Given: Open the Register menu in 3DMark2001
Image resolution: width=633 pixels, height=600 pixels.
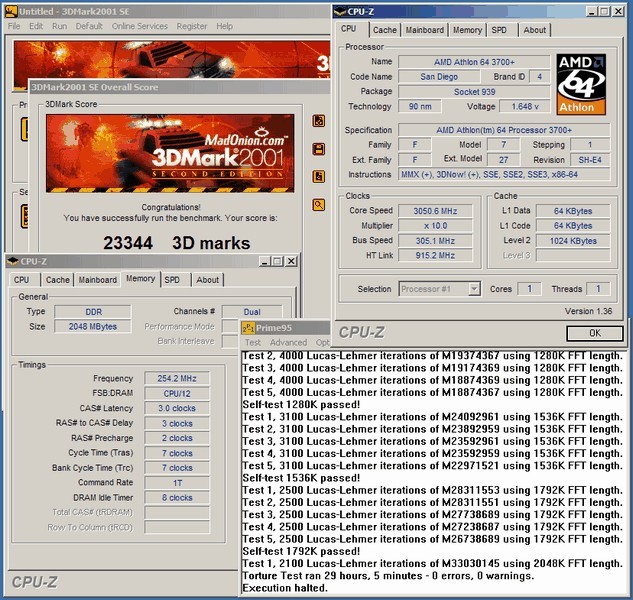Looking at the screenshot, I should (191, 26).
